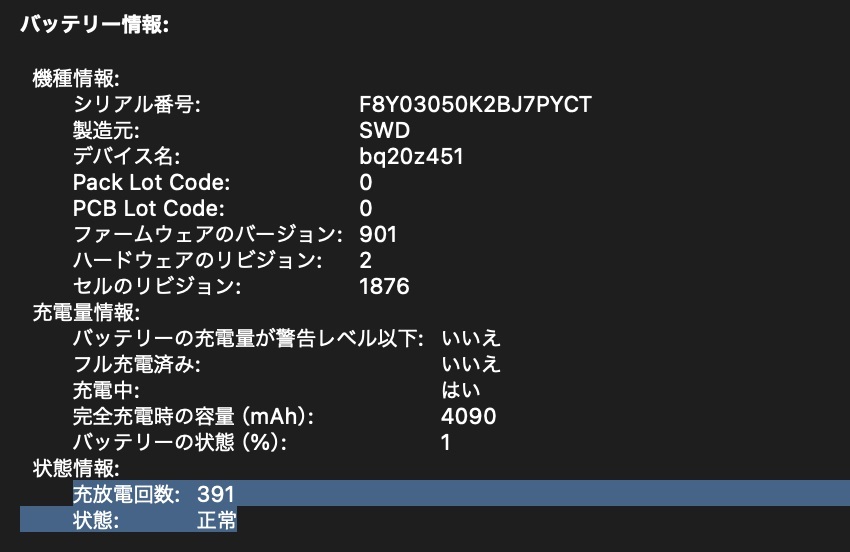Image resolution: width=850 pixels, height=552 pixels.
Task: Click the PCB Lot Code label
Action: pos(149,208)
